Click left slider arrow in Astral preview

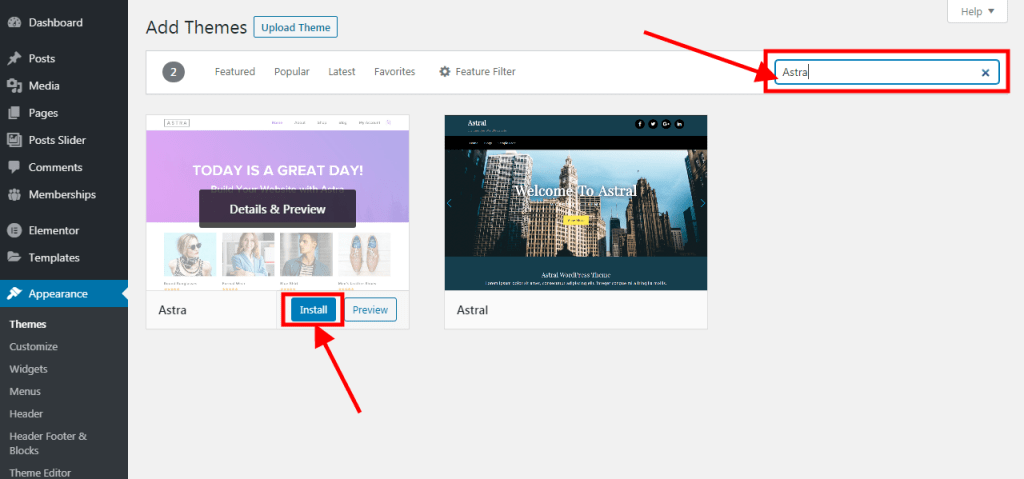point(449,203)
